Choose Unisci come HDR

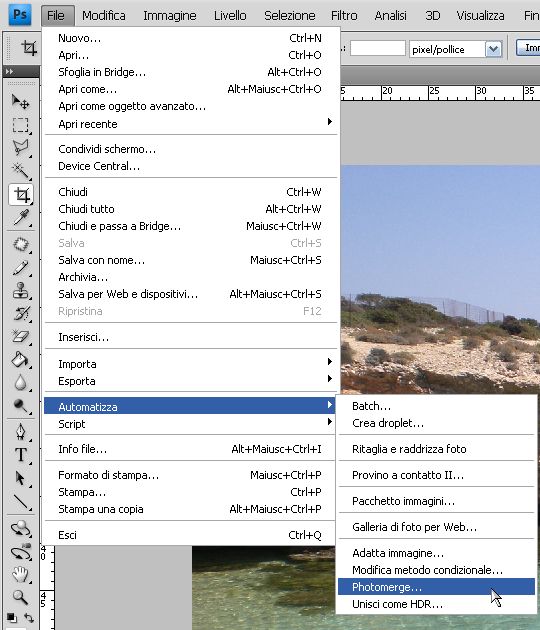[x=436, y=604]
